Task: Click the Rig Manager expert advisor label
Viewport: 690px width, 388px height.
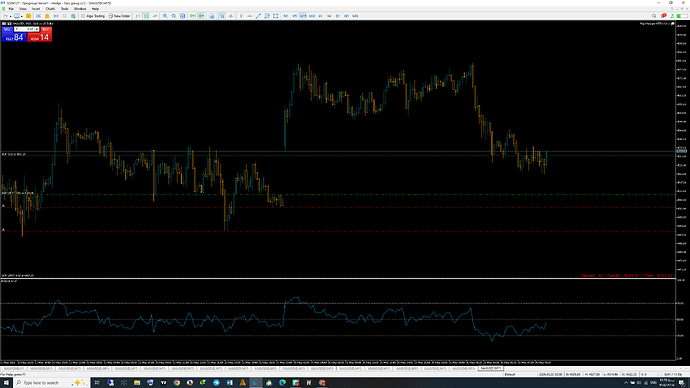Action: click(655, 23)
